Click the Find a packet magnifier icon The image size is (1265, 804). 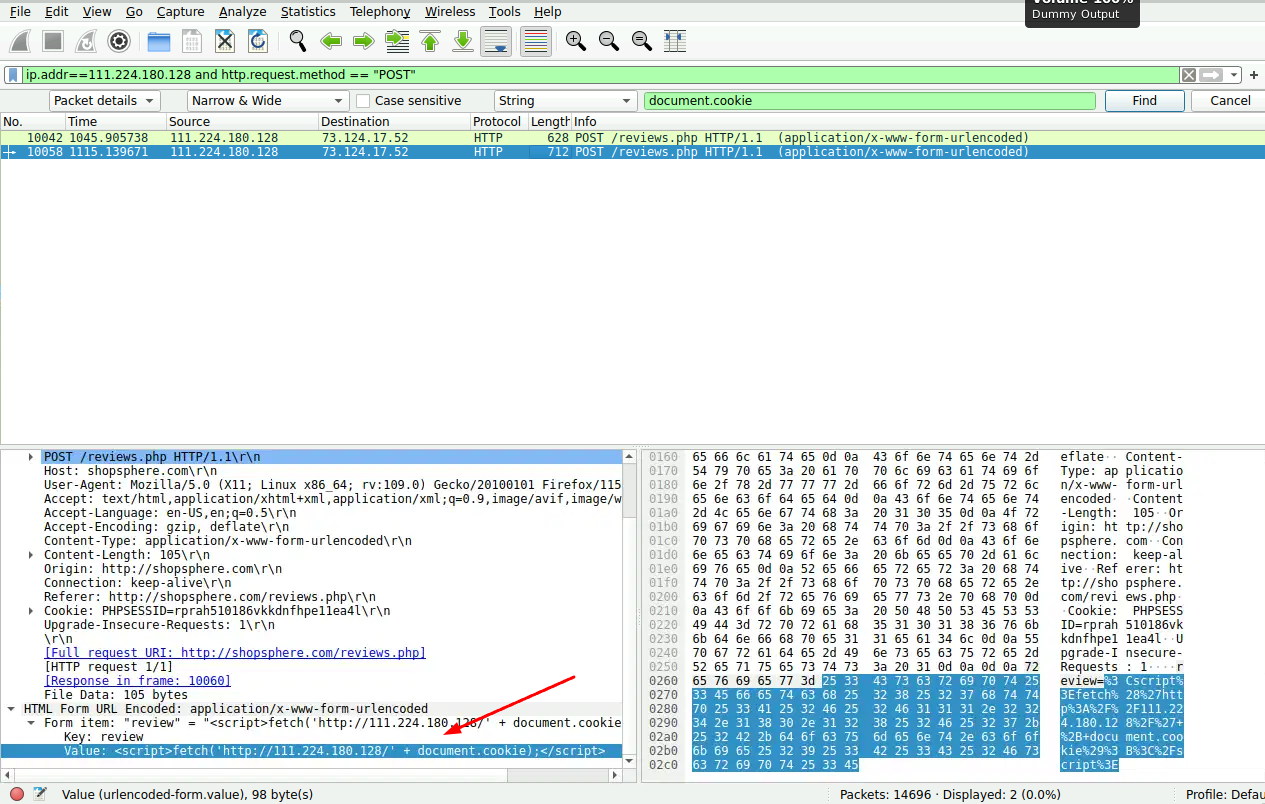[x=297, y=41]
